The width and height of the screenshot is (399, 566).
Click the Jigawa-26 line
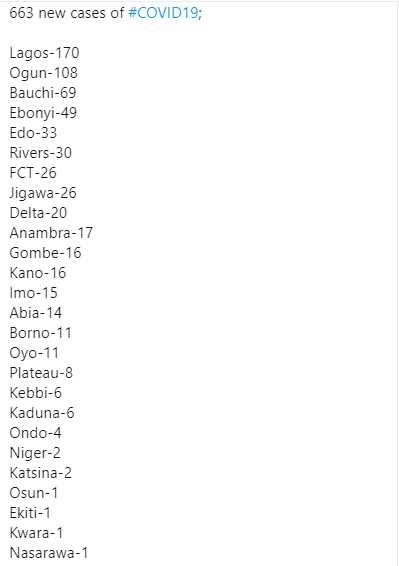point(43,193)
